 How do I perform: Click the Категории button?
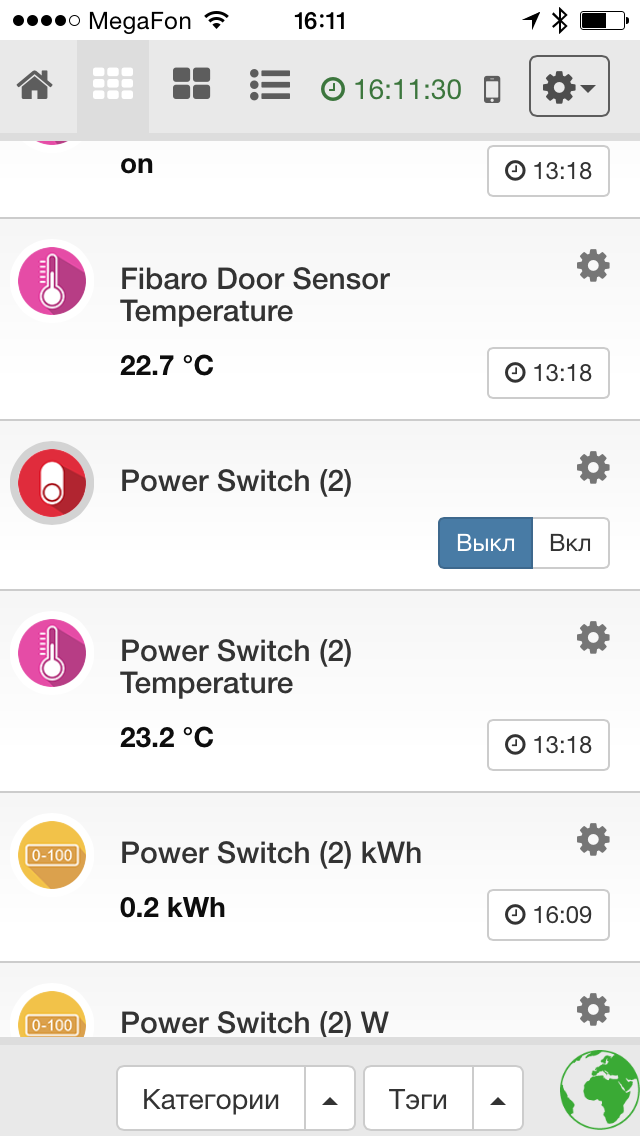click(x=211, y=1100)
